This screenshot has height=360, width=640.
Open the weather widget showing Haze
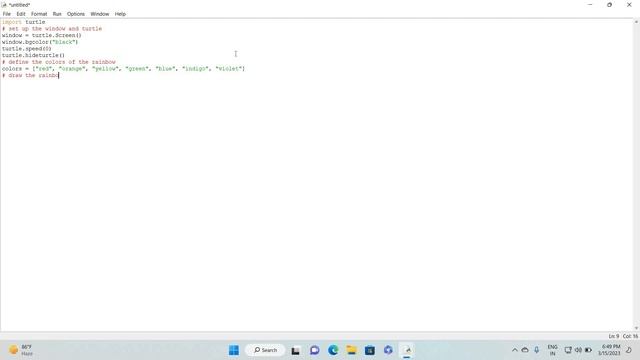pyautogui.click(x=20, y=350)
